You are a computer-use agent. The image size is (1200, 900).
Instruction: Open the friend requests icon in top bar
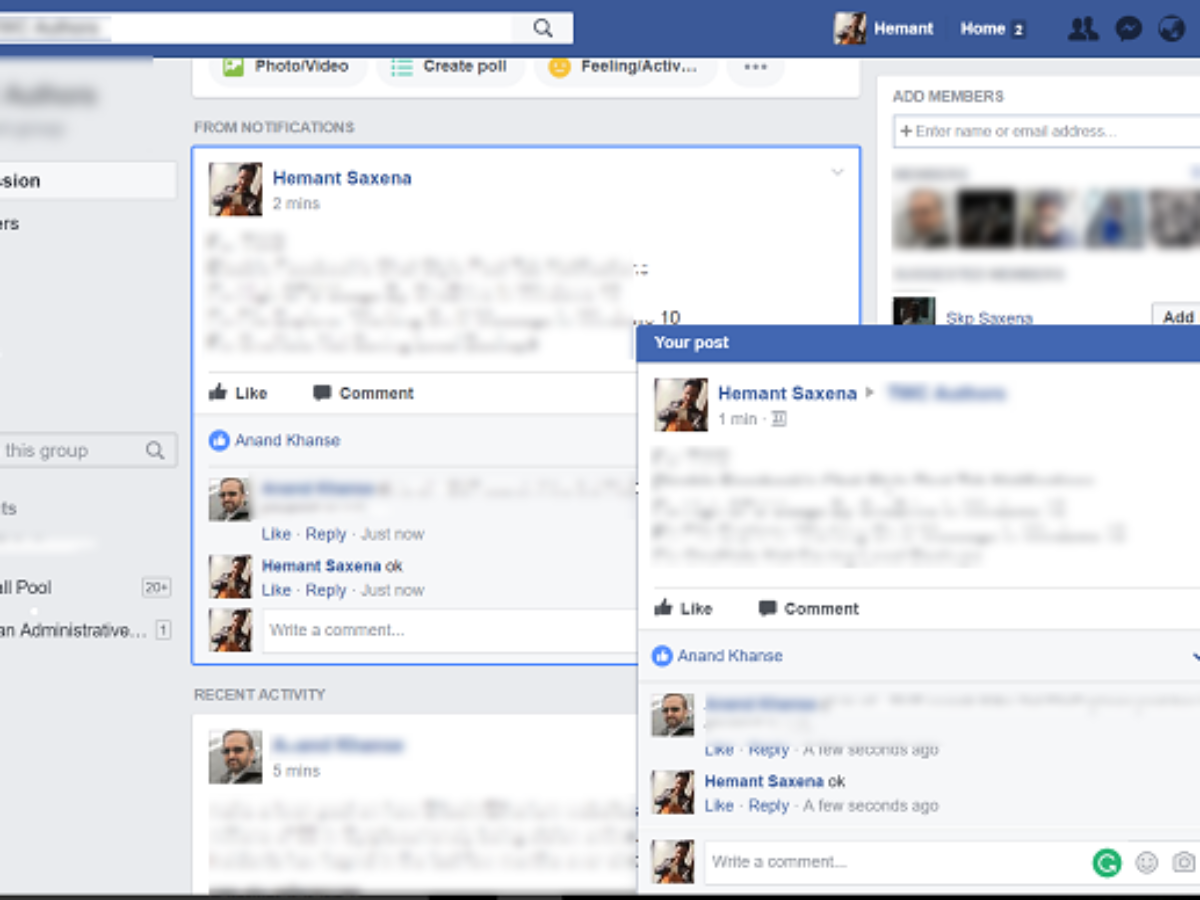point(1082,29)
